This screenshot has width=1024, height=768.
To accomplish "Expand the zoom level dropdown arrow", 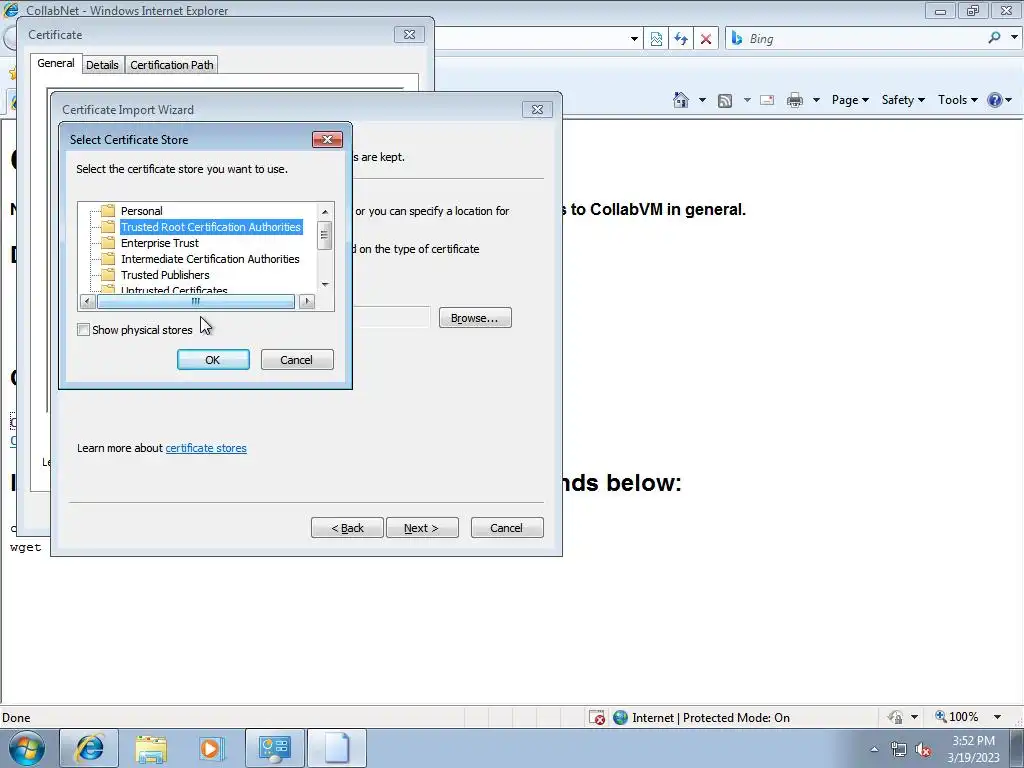I will 997,717.
